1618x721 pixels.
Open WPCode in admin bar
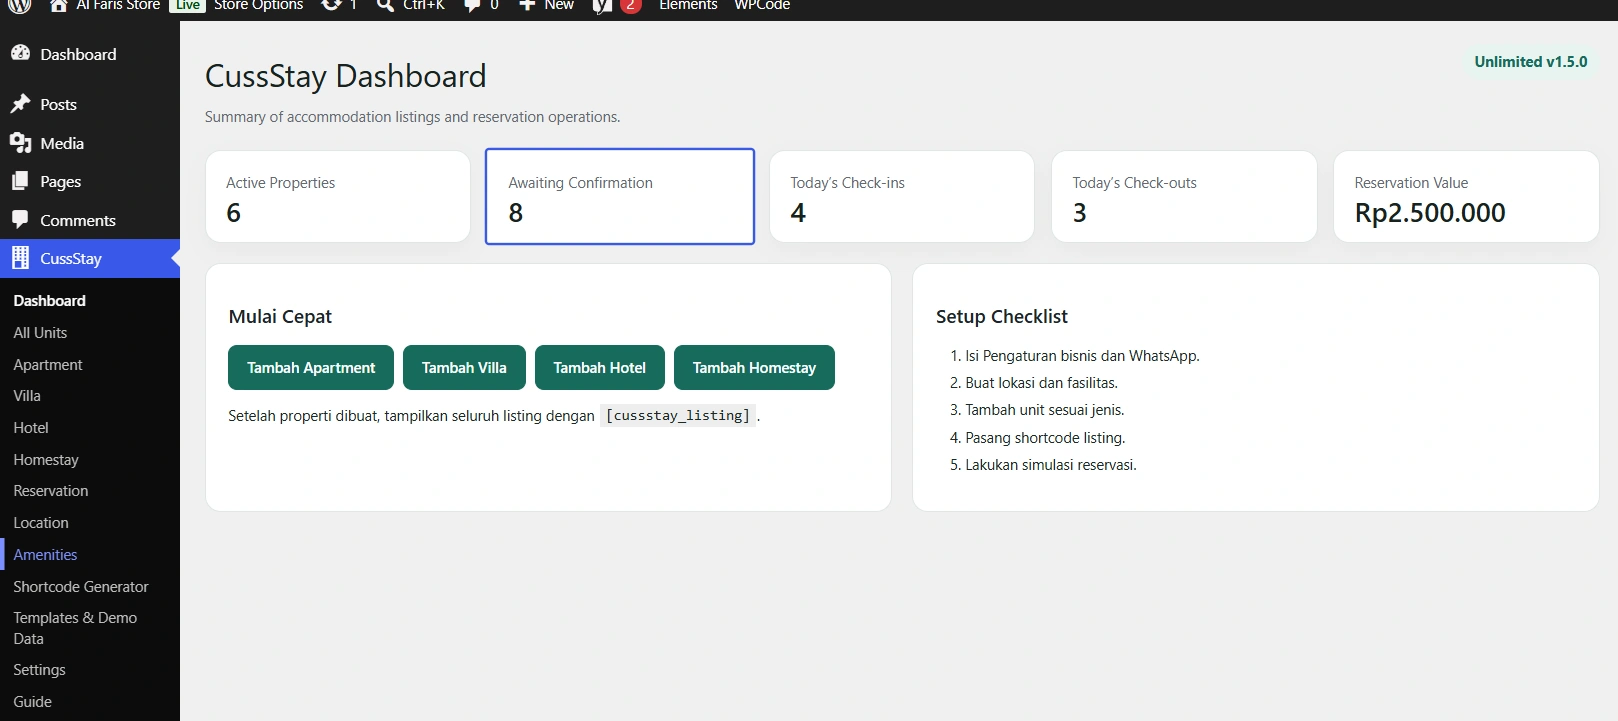pos(762,5)
